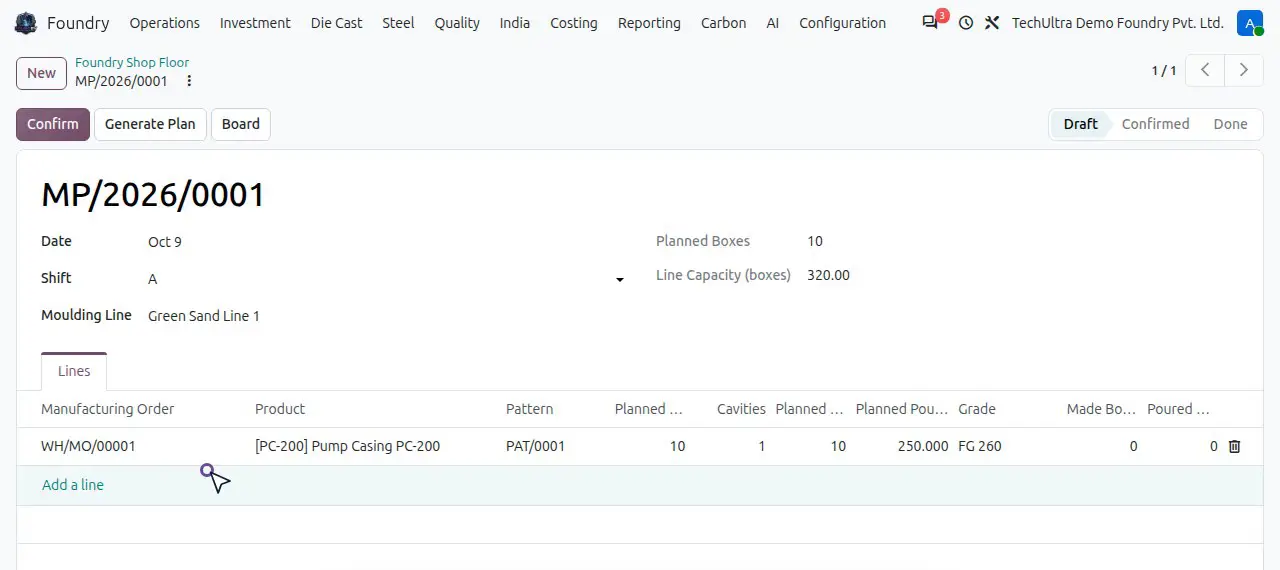Open the user avatar menu
The image size is (1280, 570).
[x=1250, y=23]
